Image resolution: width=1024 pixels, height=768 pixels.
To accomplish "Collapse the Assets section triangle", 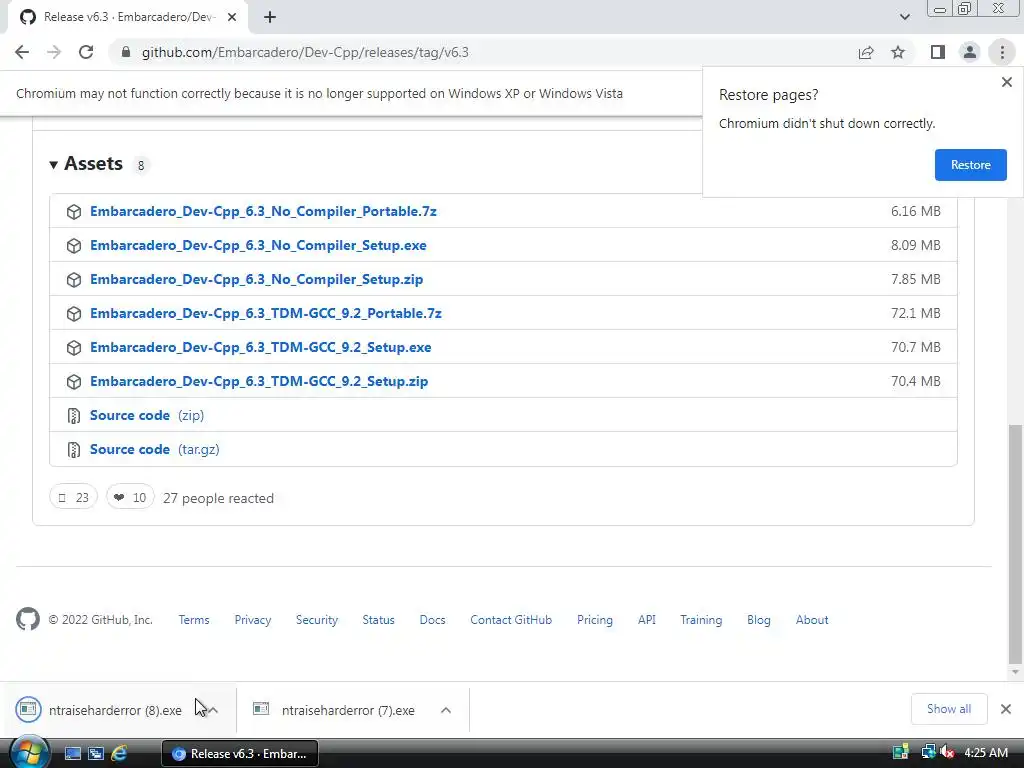I will [x=54, y=165].
